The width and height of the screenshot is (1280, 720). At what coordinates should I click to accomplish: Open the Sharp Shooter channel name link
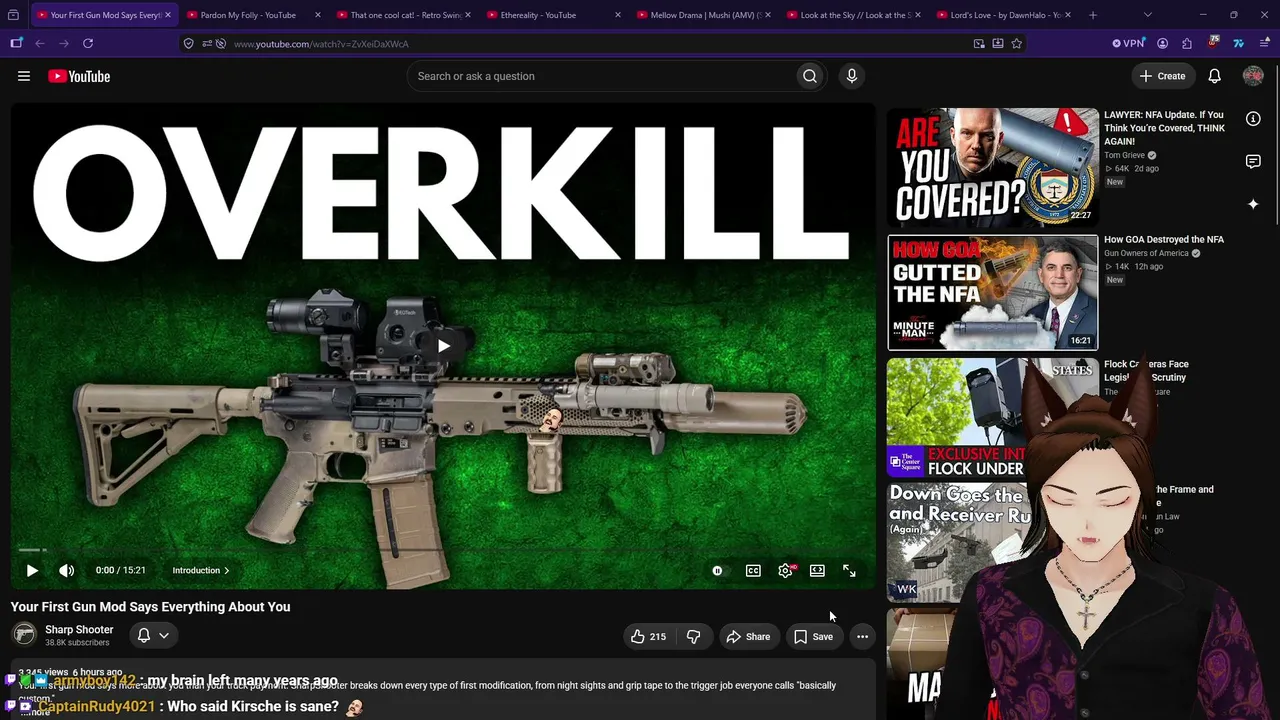coord(79,630)
